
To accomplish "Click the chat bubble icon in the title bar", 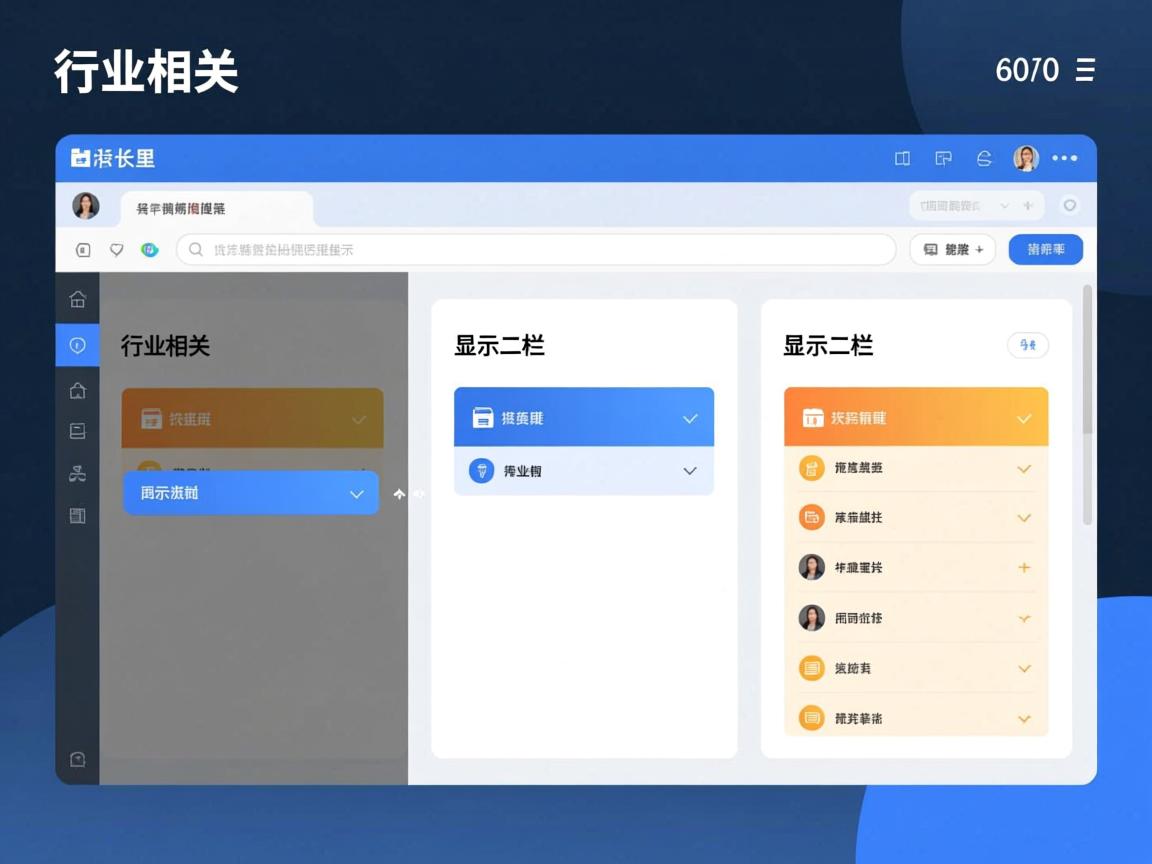I will click(x=943, y=158).
